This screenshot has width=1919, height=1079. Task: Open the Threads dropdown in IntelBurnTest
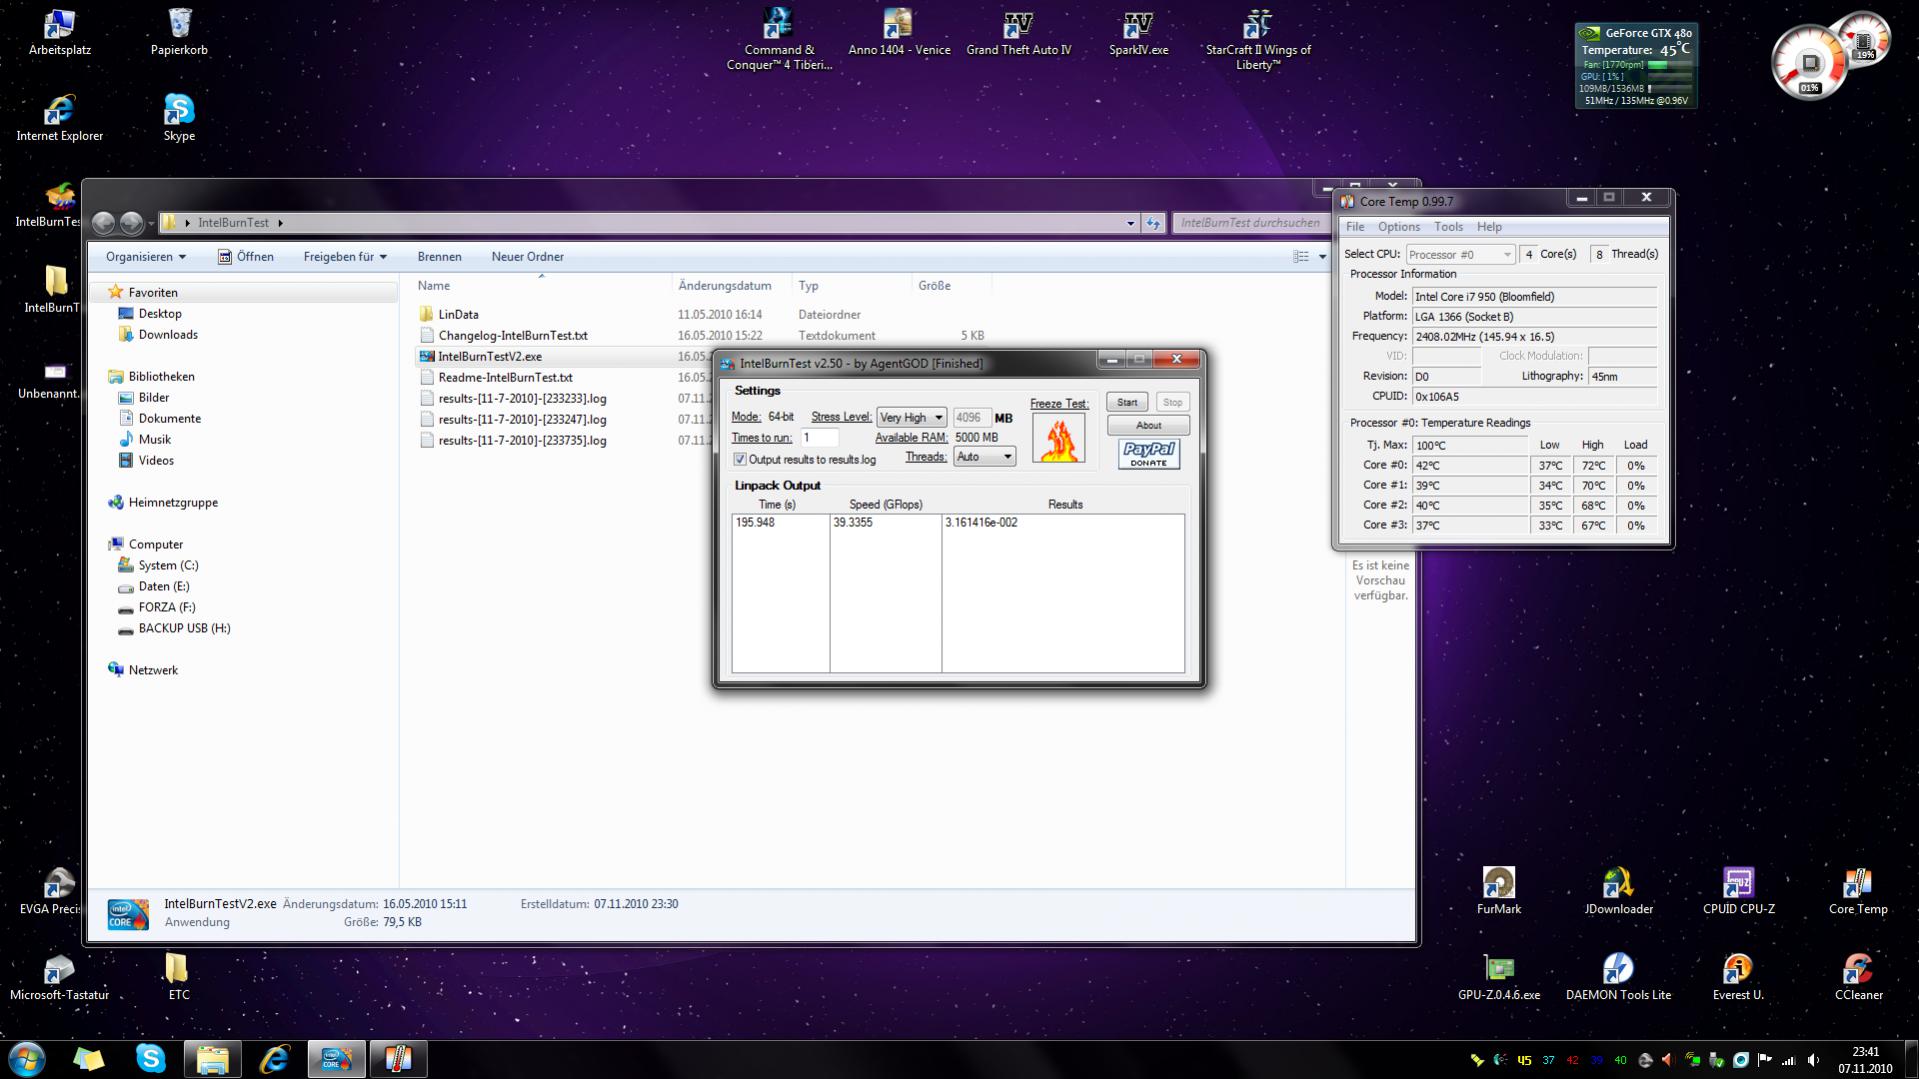point(984,457)
